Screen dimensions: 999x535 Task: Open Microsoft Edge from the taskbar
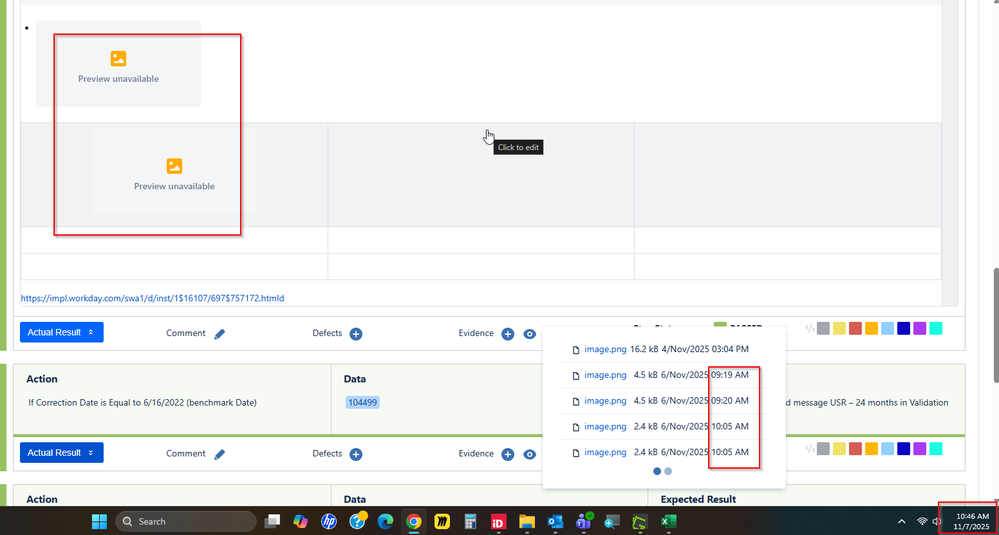[x=385, y=522]
